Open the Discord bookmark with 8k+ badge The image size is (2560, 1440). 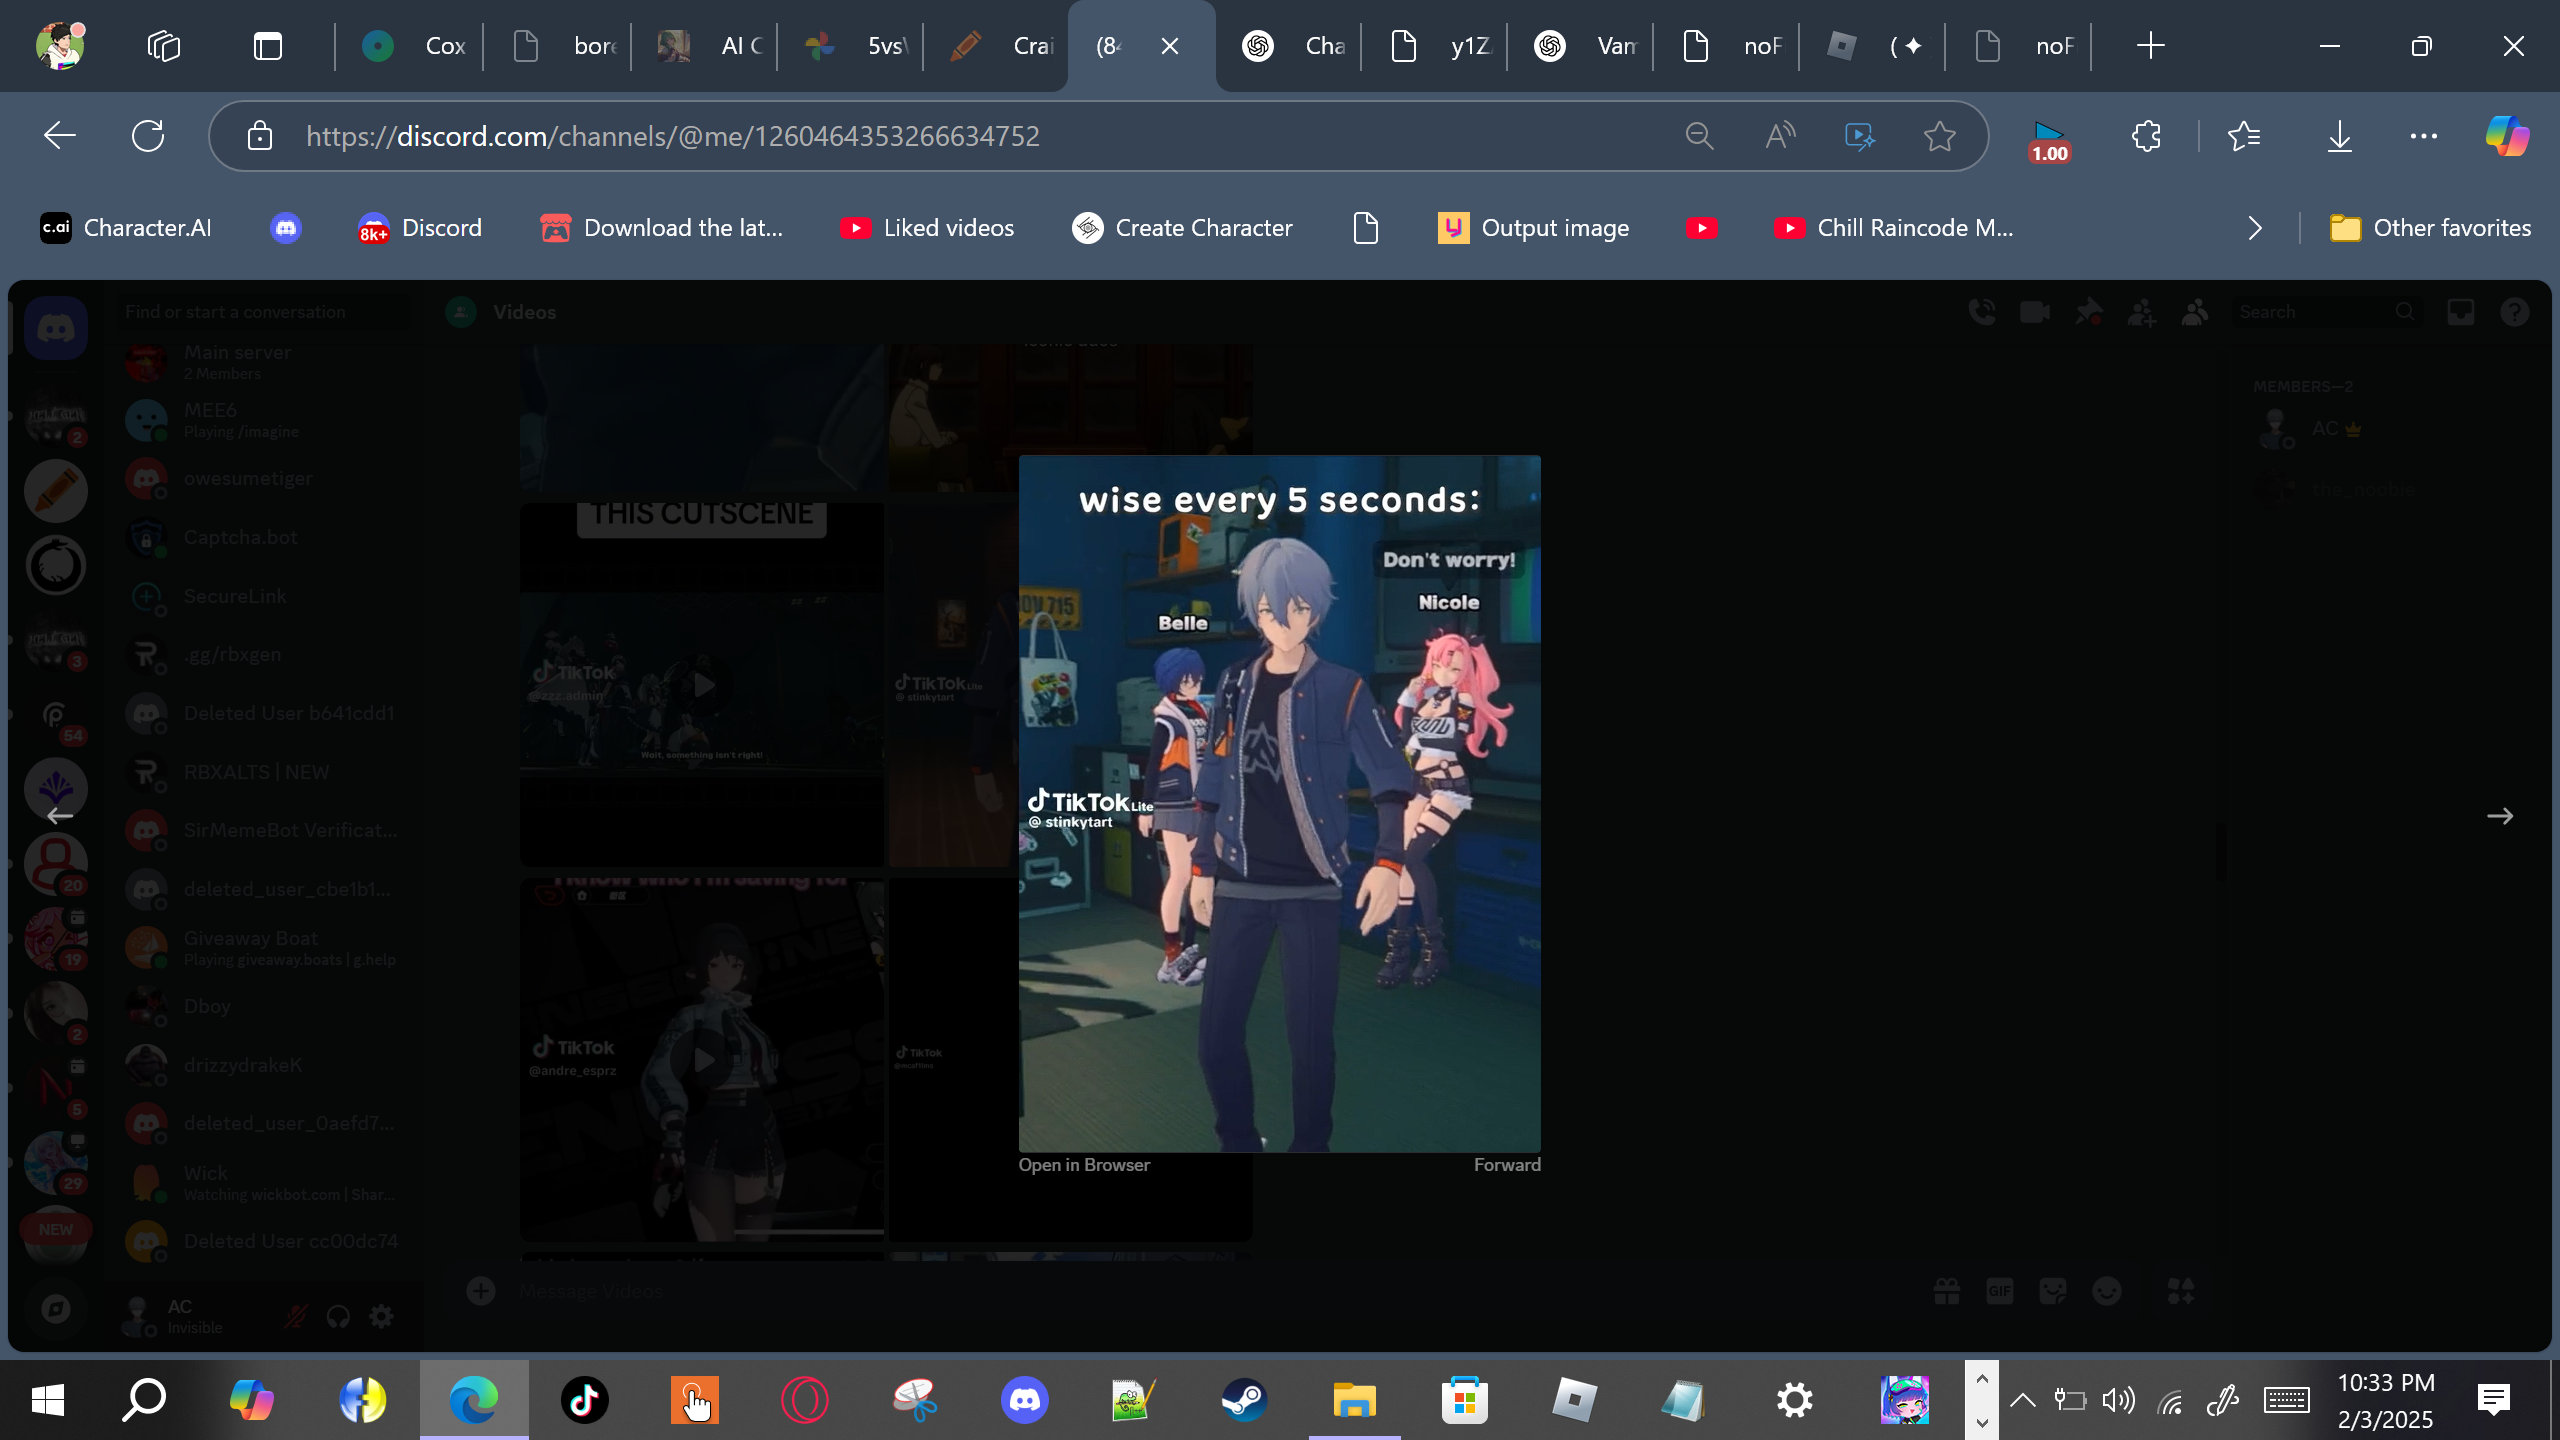(x=420, y=228)
